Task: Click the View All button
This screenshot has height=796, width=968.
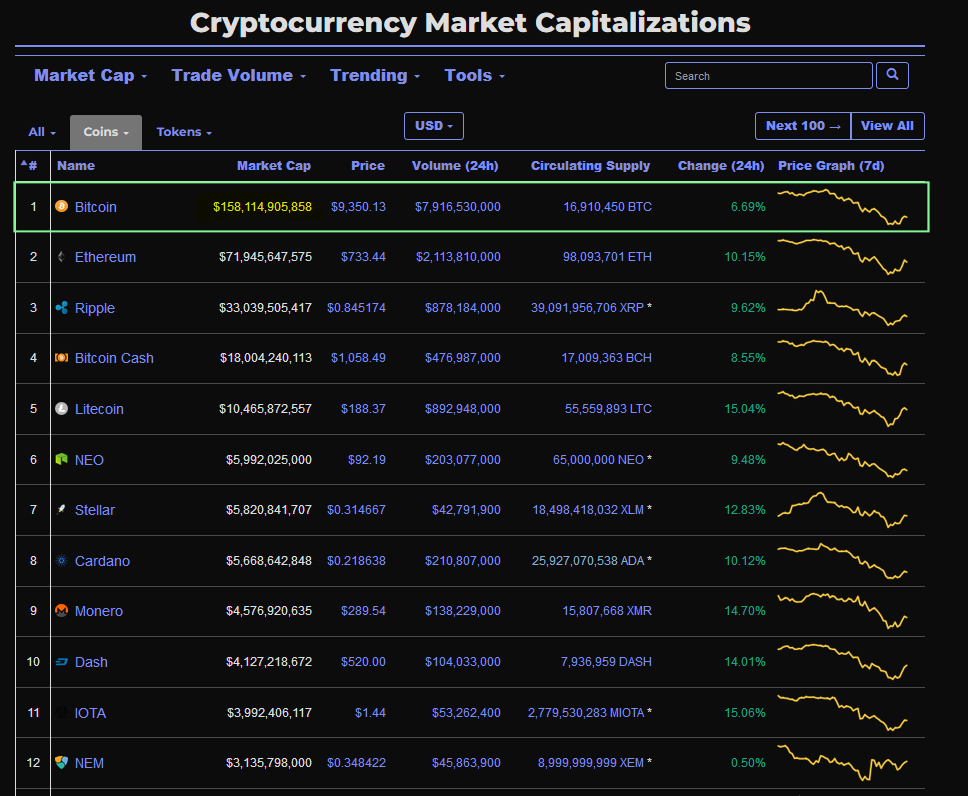Action: [887, 126]
